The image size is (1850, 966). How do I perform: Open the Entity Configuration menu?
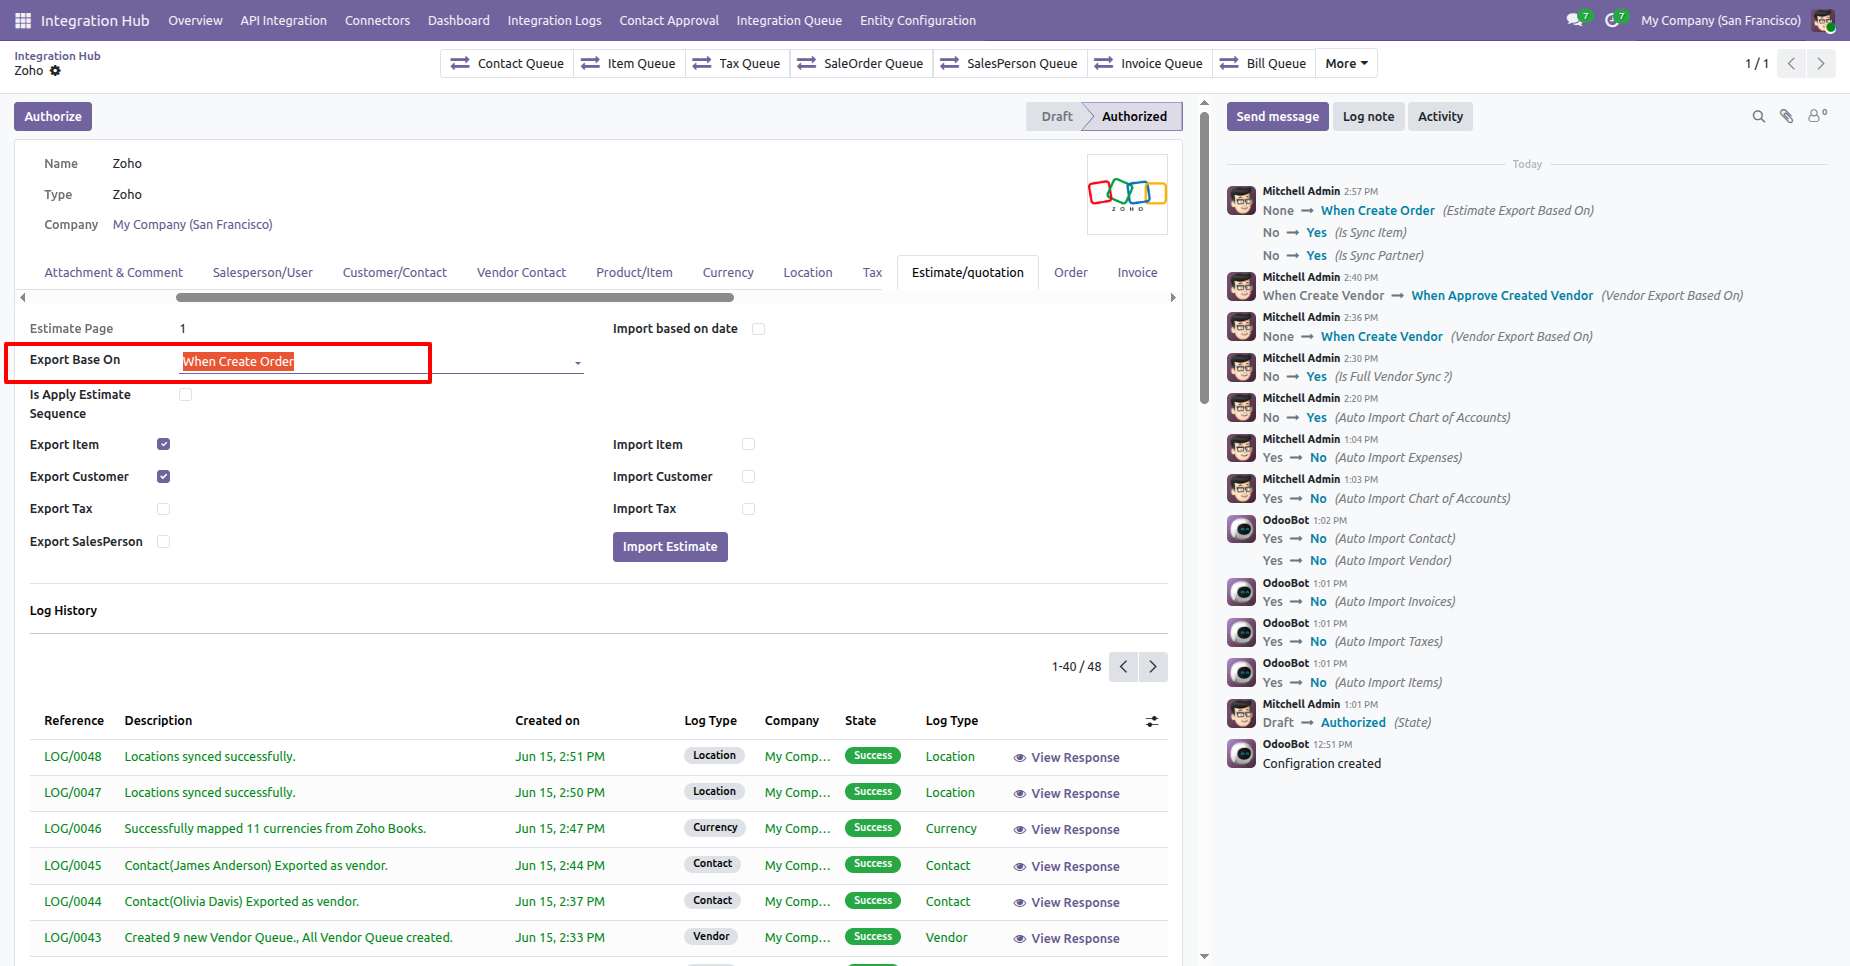pyautogui.click(x=918, y=20)
